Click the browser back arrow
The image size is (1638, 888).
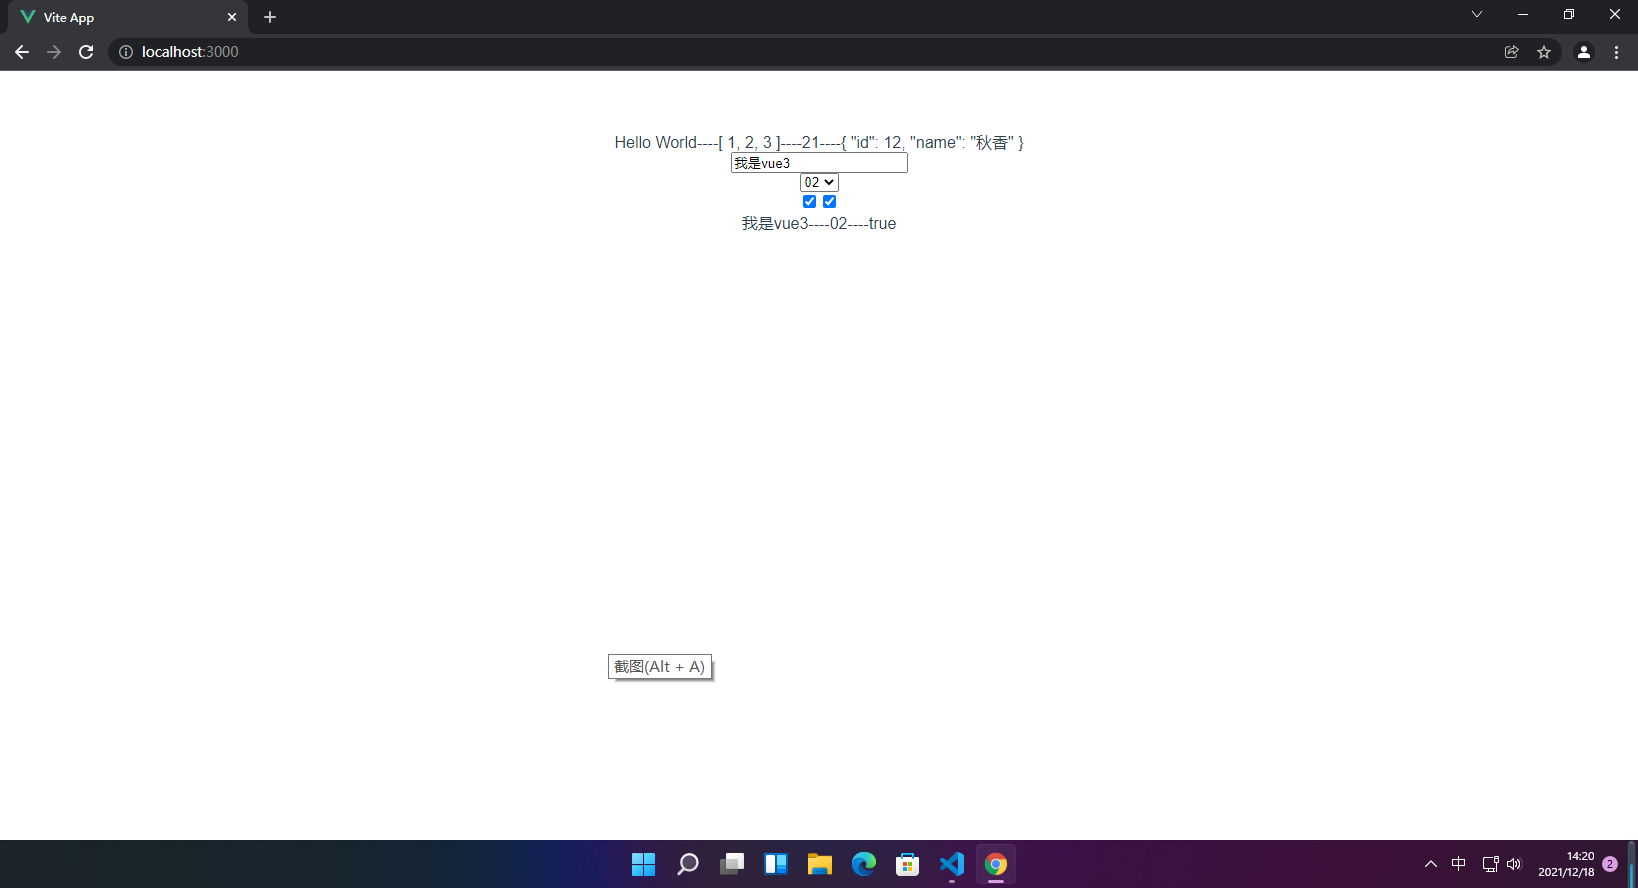pyautogui.click(x=22, y=52)
